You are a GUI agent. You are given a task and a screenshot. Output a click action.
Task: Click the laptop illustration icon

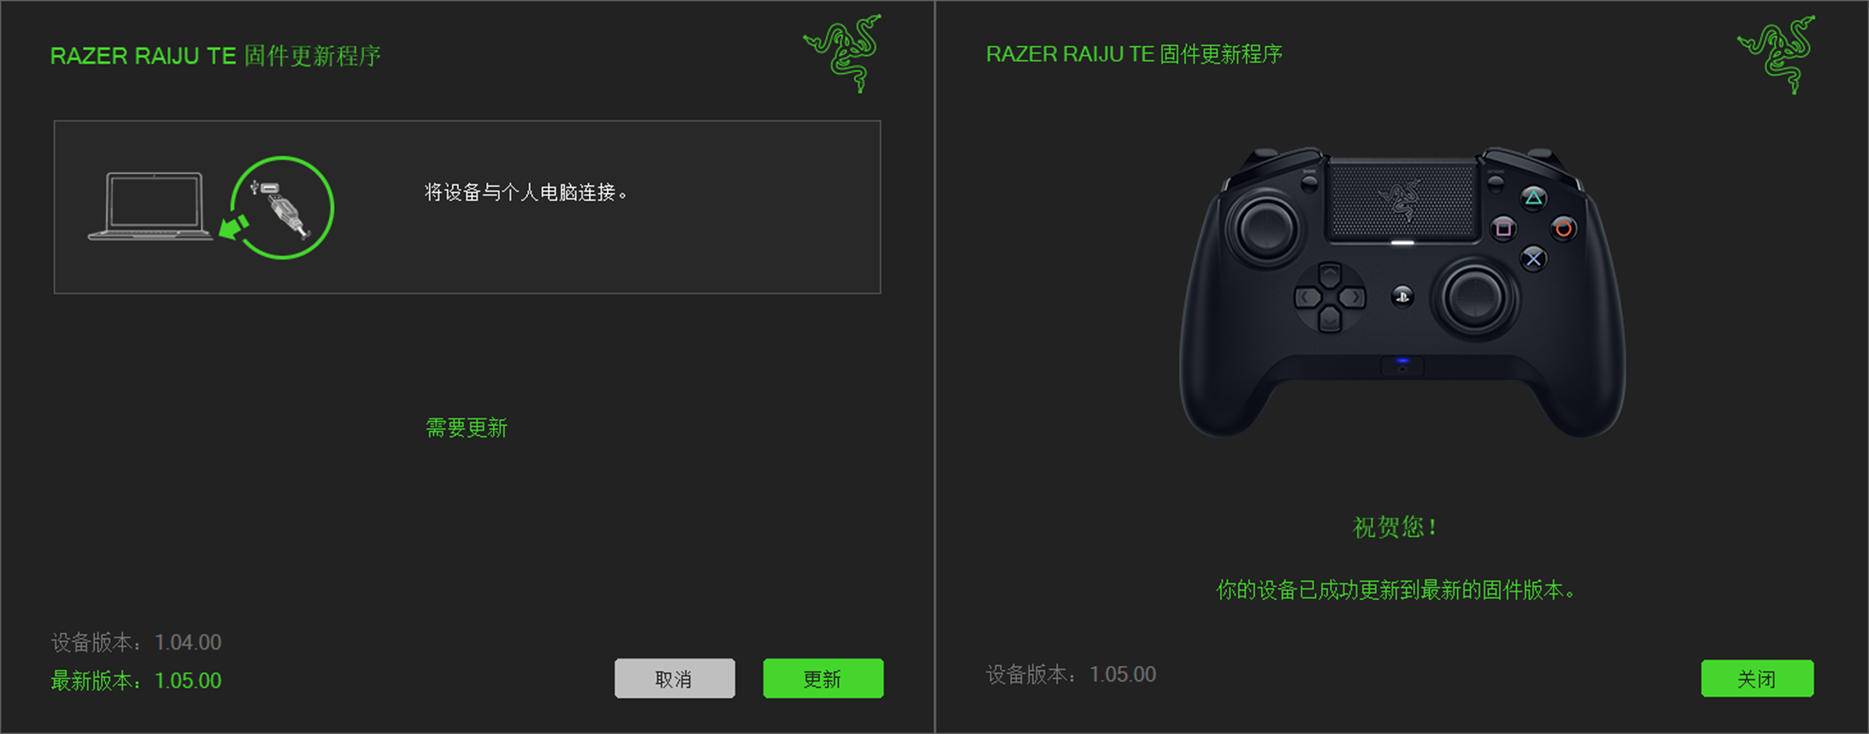click(x=150, y=206)
